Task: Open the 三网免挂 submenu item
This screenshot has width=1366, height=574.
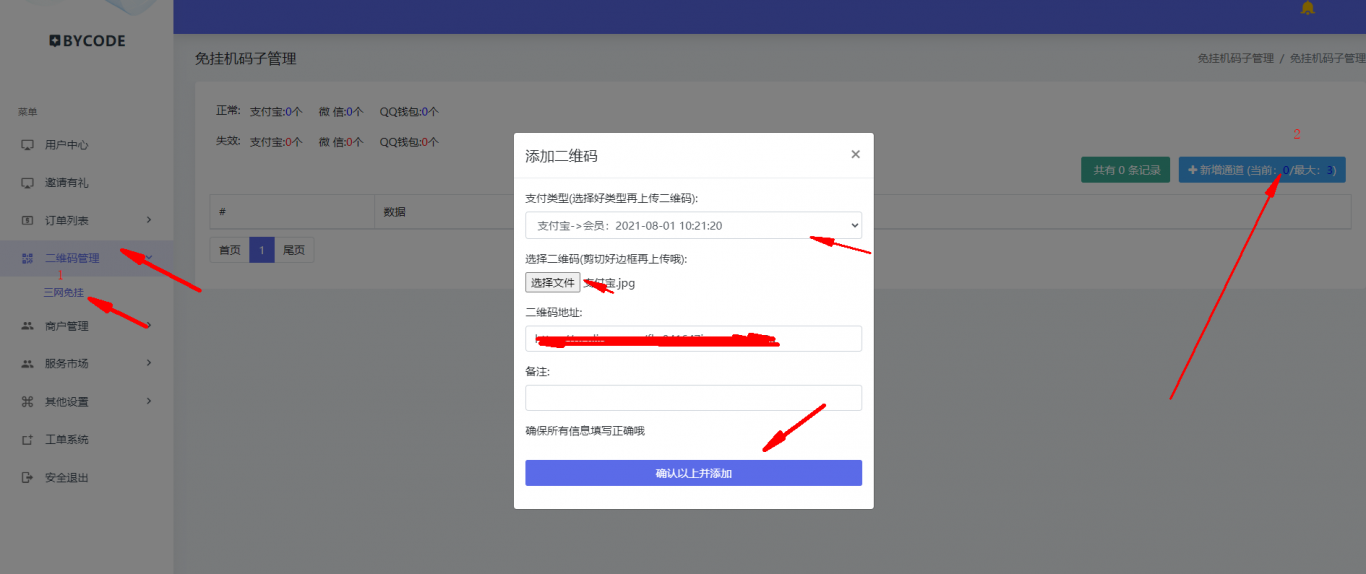Action: pos(64,293)
